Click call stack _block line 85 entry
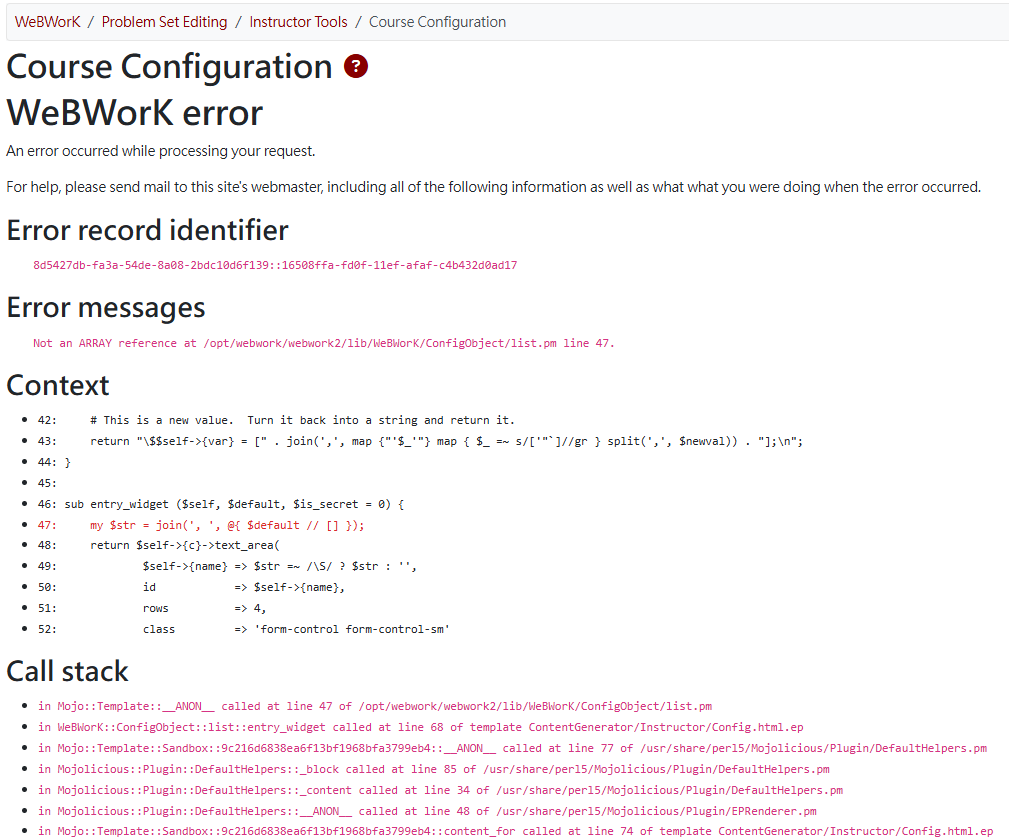 click(434, 769)
